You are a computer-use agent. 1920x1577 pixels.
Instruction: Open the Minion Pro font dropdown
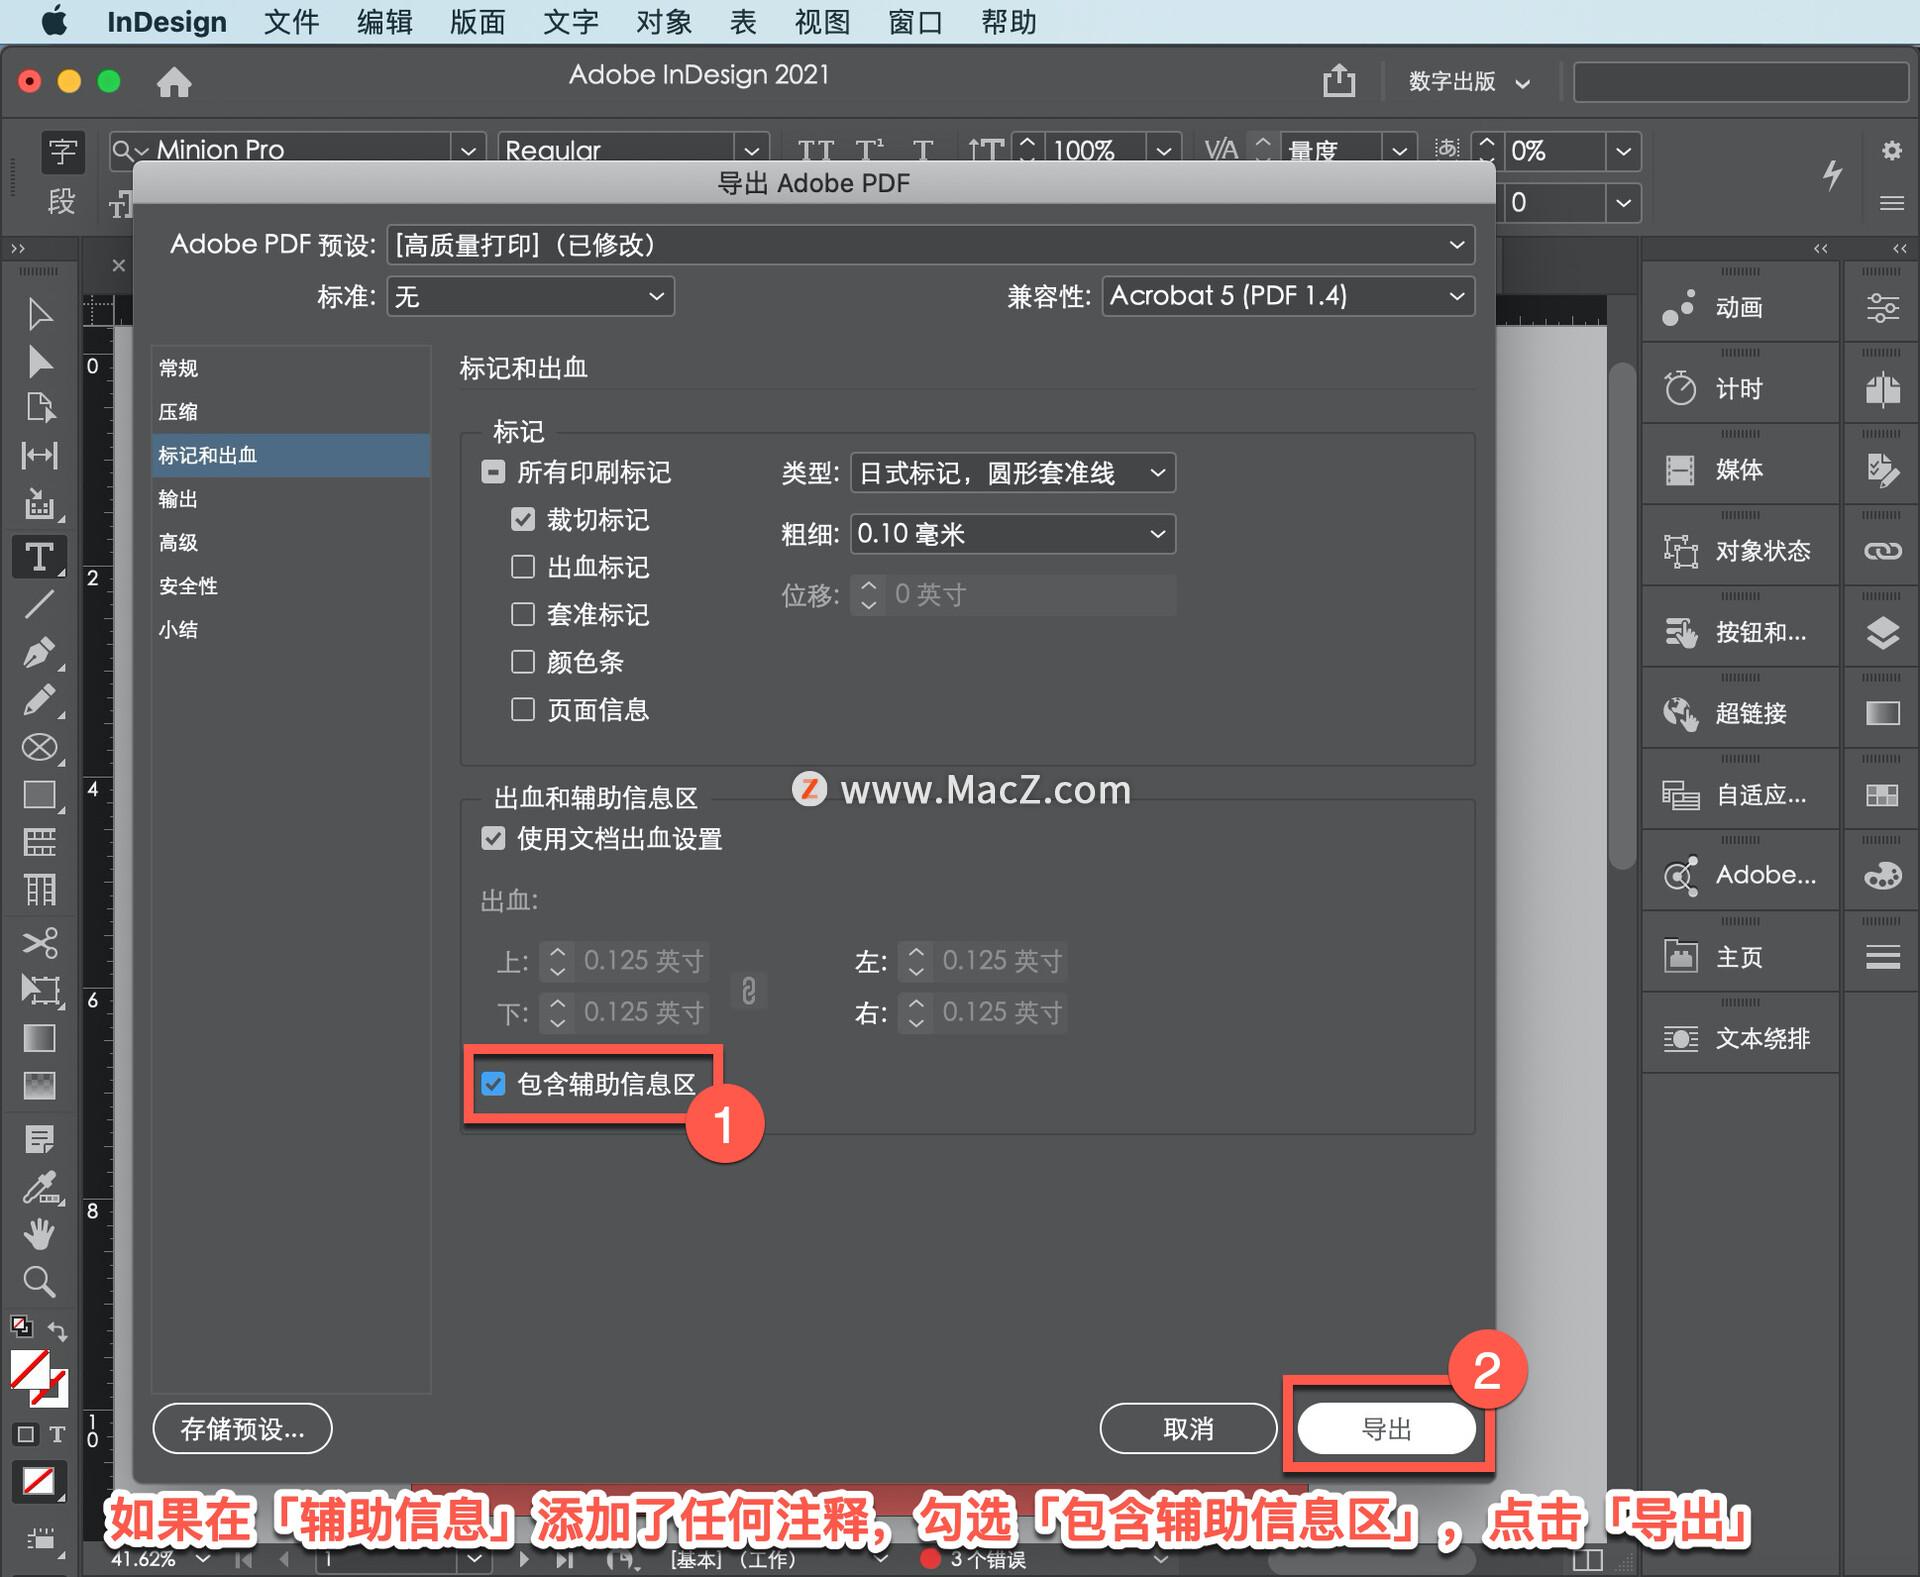pos(467,150)
